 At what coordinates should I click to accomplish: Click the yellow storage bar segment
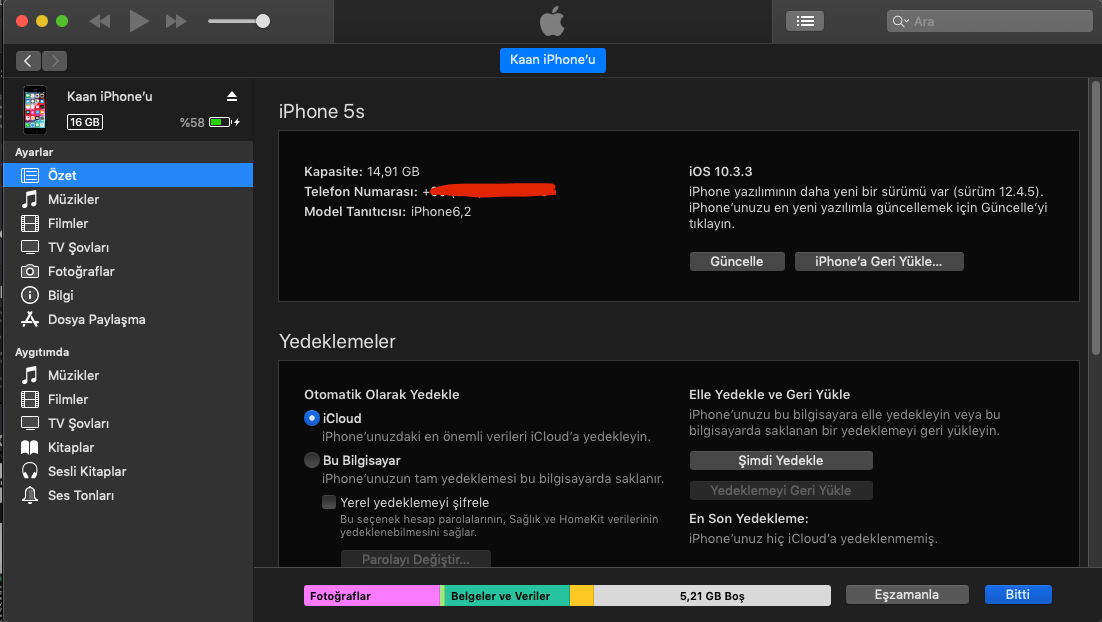pos(581,595)
